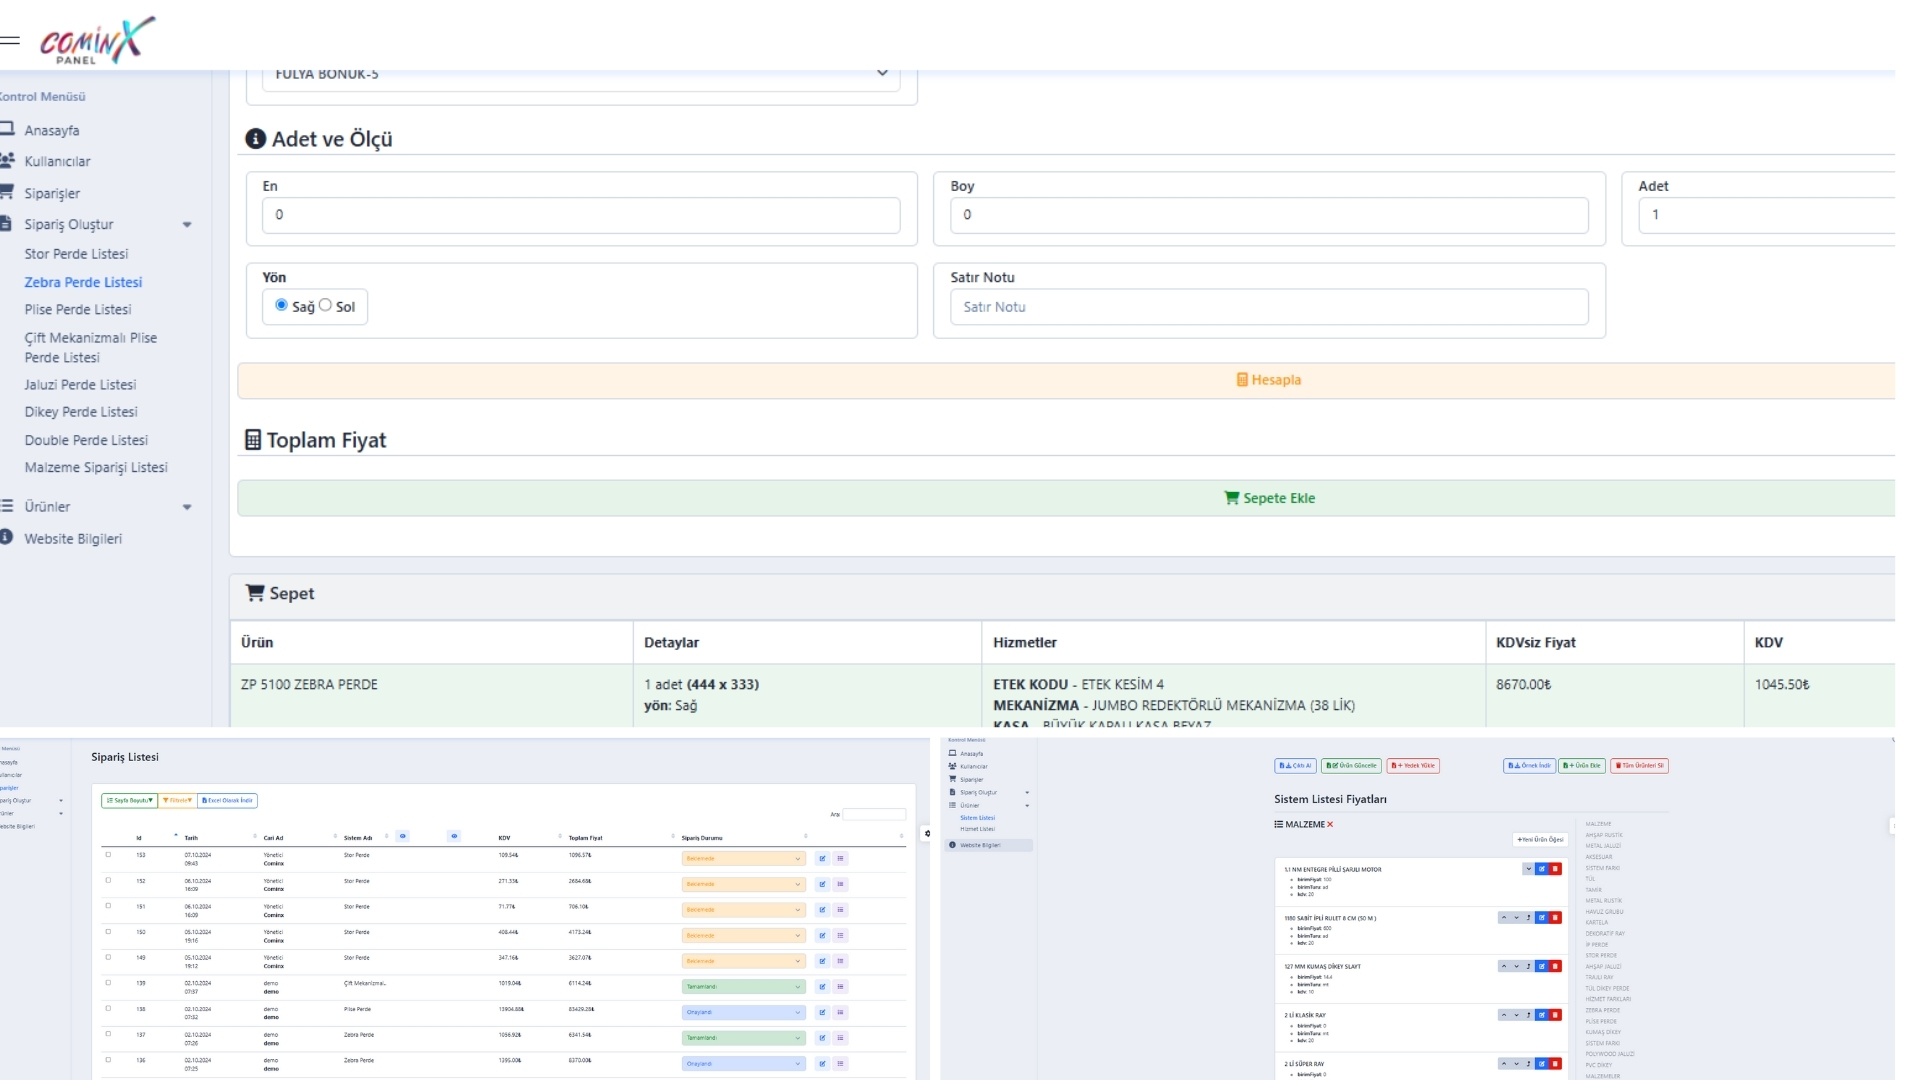Open Plise Perde Listesi
The height and width of the screenshot is (1080, 1920).
78,309
